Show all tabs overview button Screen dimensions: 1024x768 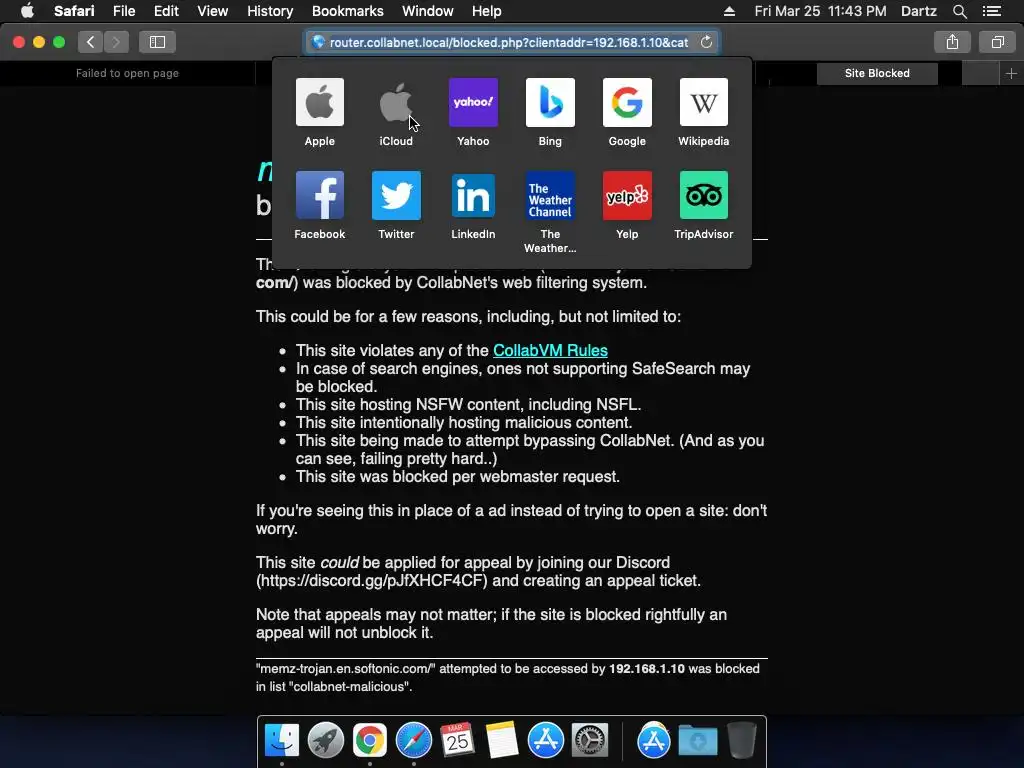[x=997, y=42]
